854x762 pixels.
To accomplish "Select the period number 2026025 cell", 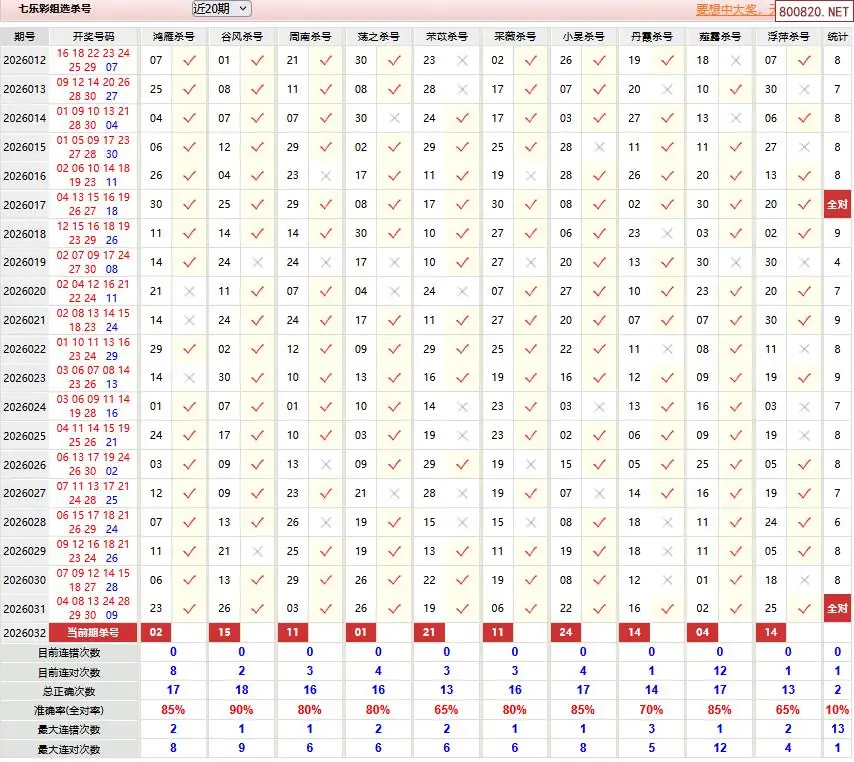I will coord(25,436).
